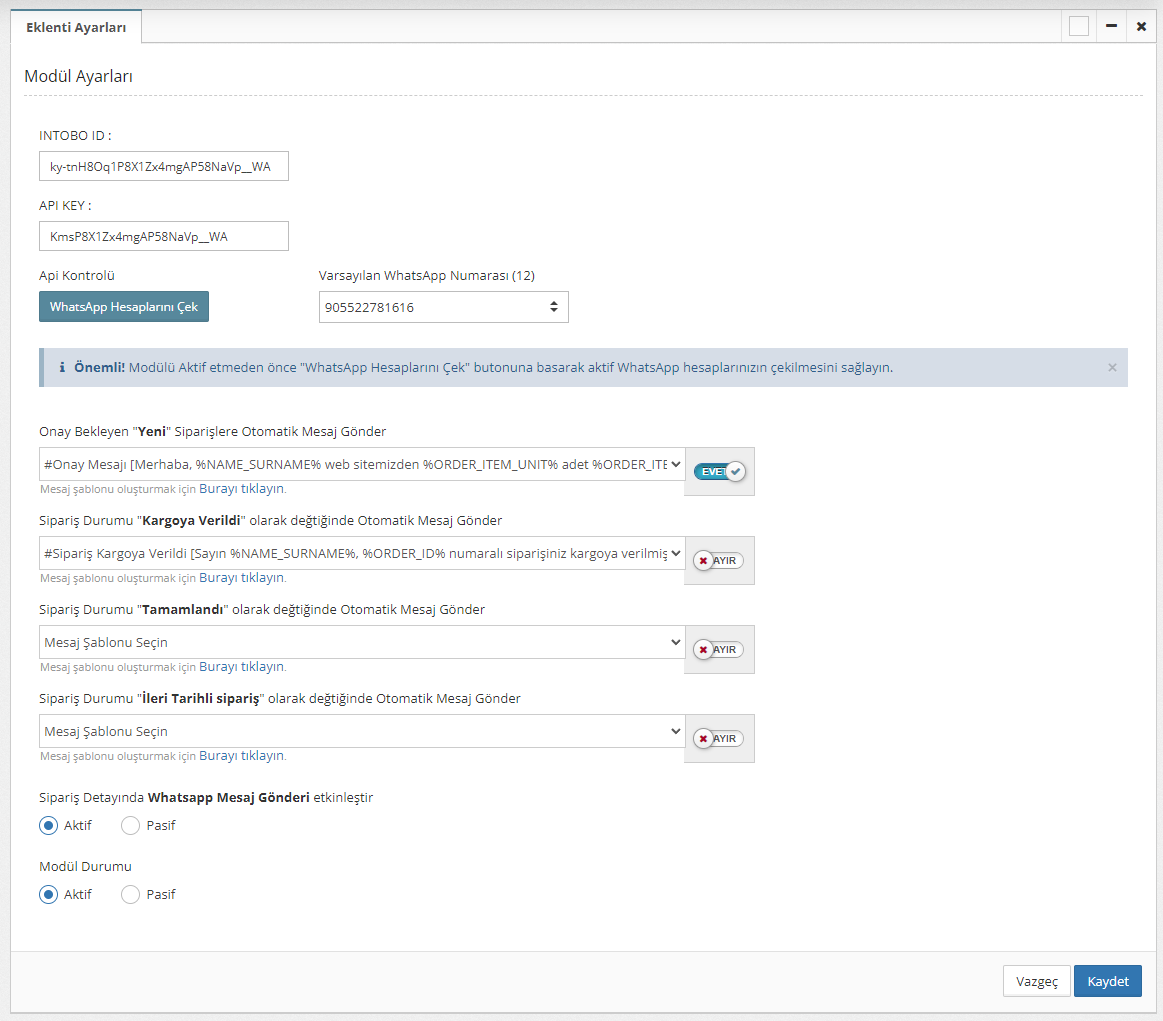The height and width of the screenshot is (1021, 1163).
Task: Click the info icon in Önemli alert
Action: 62,367
